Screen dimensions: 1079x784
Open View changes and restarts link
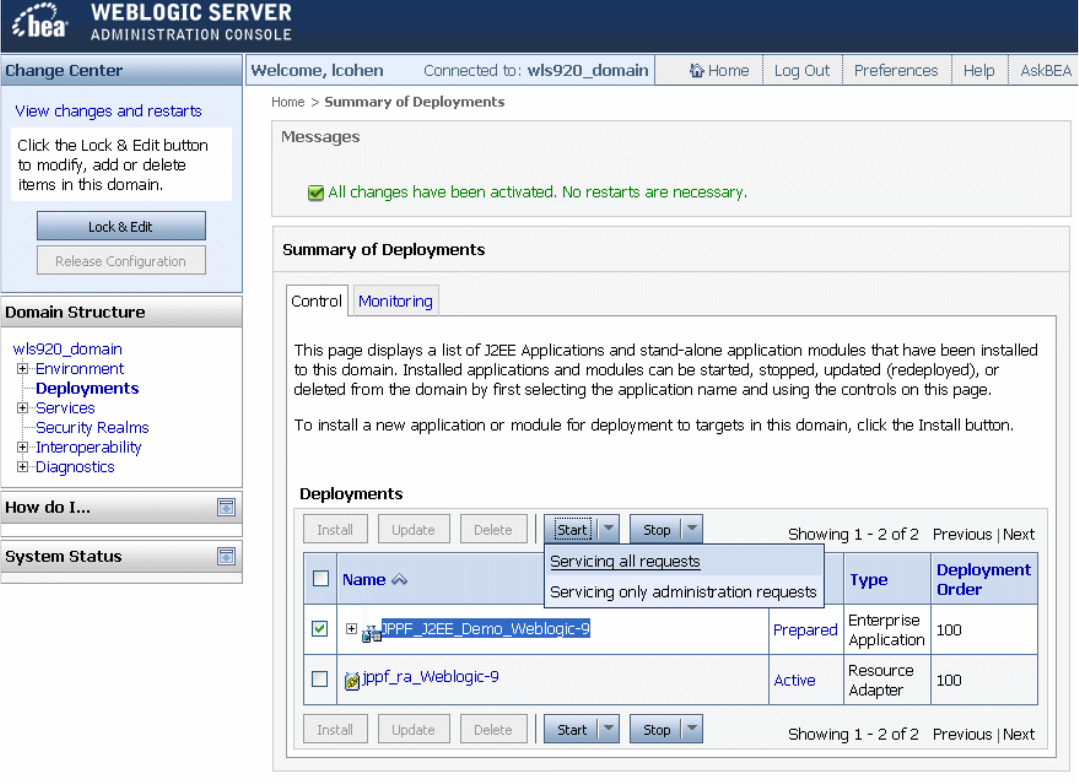[108, 111]
